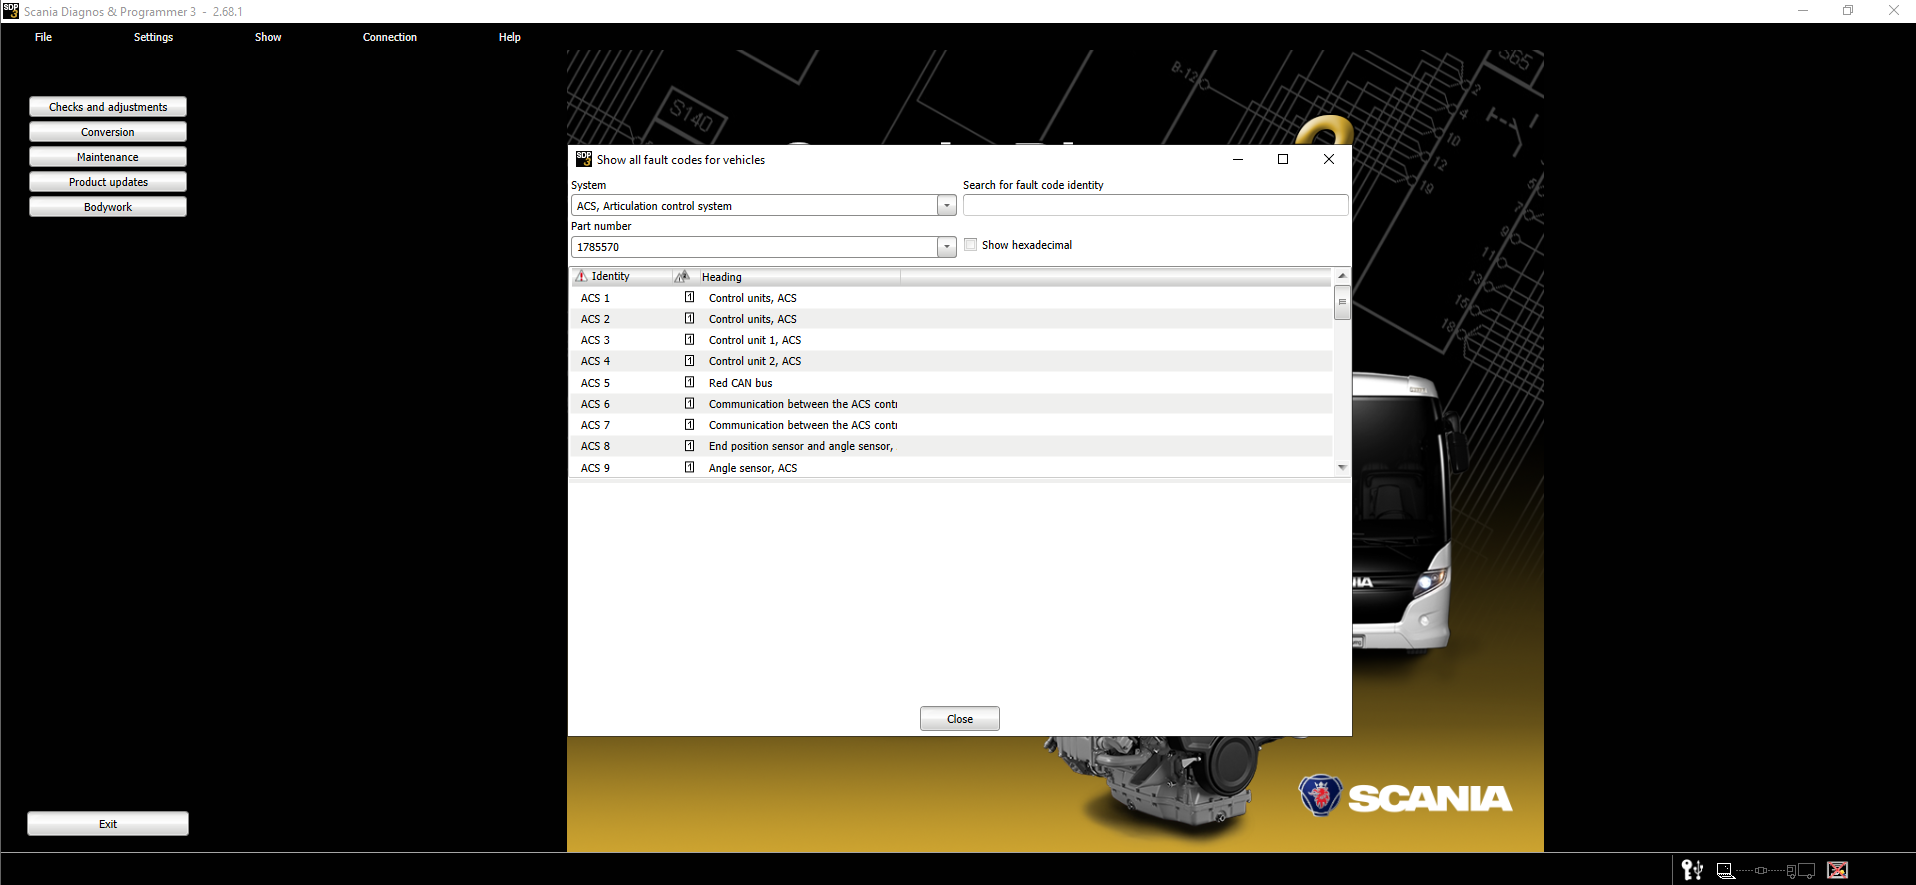Click the info icon in ACS 6 row
Image resolution: width=1916 pixels, height=885 pixels.
[689, 403]
